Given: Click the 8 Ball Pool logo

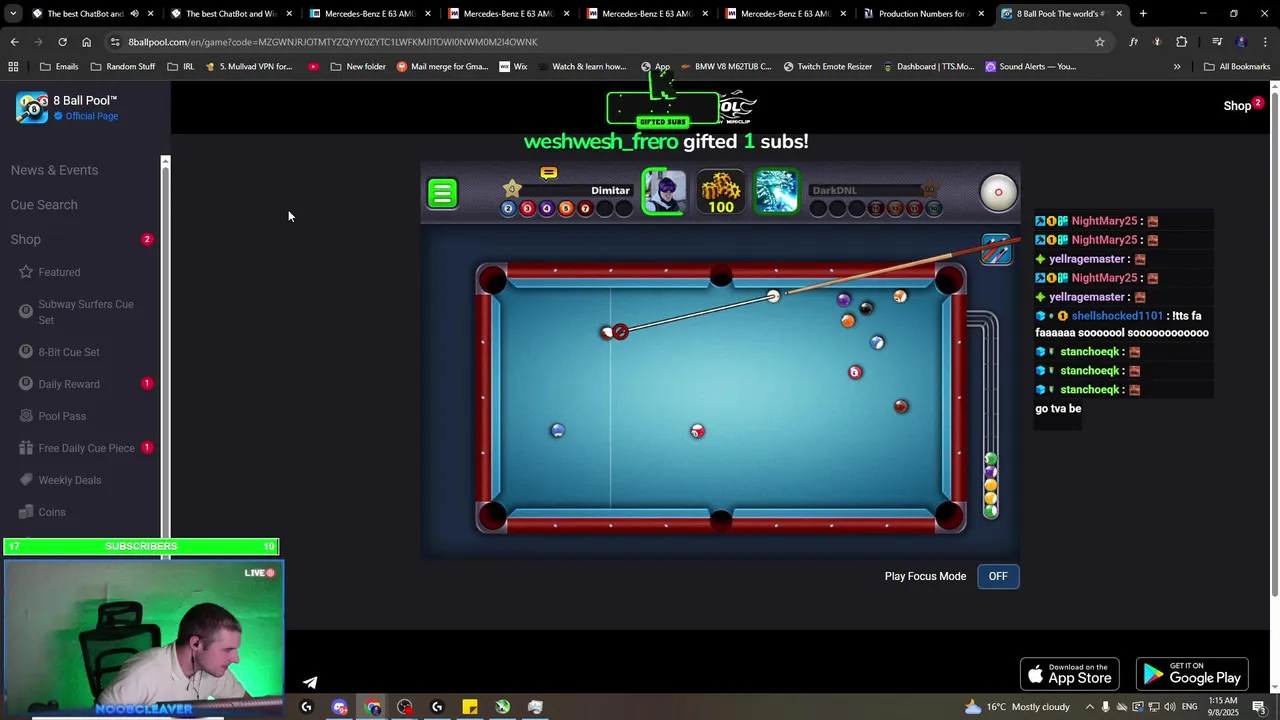Looking at the screenshot, I should [32, 107].
